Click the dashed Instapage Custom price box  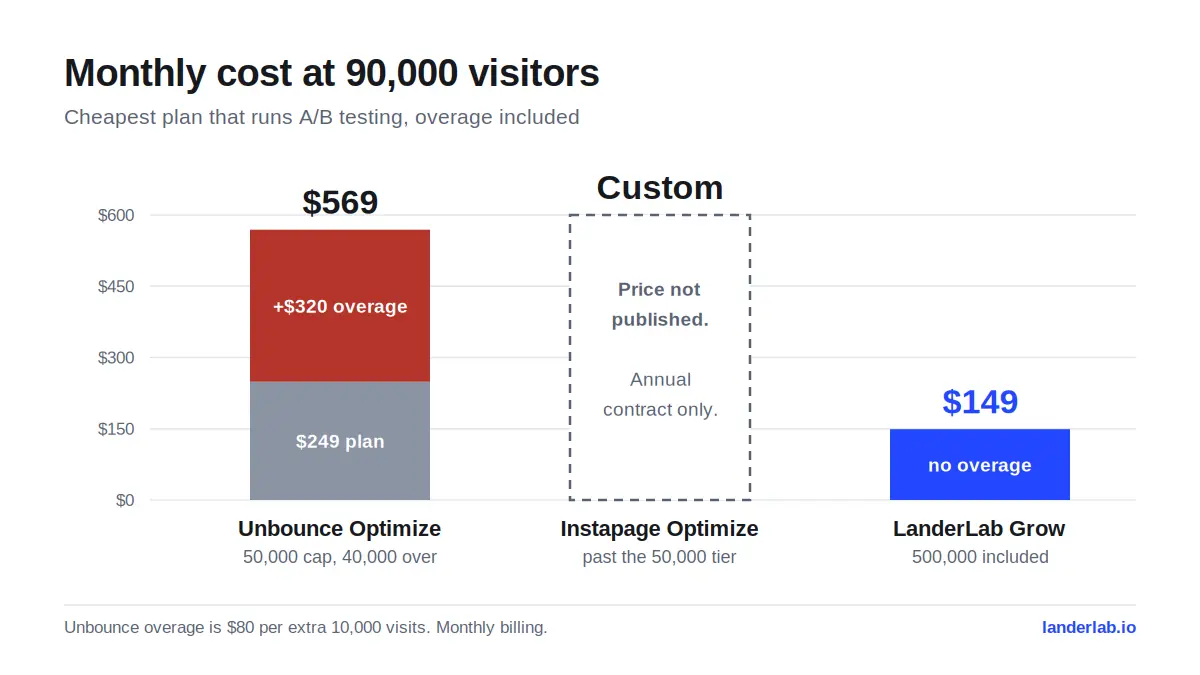660,357
